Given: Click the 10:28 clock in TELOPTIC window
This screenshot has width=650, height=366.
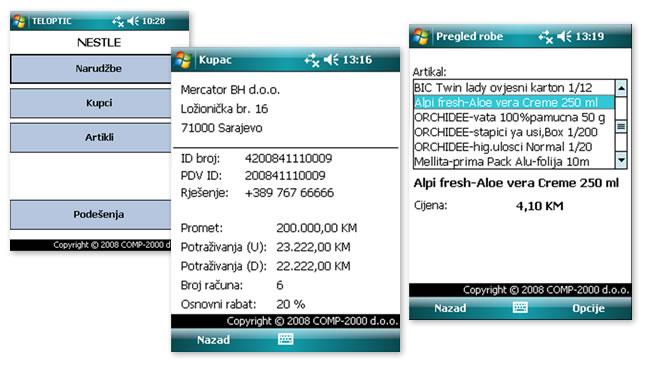Looking at the screenshot, I should [x=153, y=21].
